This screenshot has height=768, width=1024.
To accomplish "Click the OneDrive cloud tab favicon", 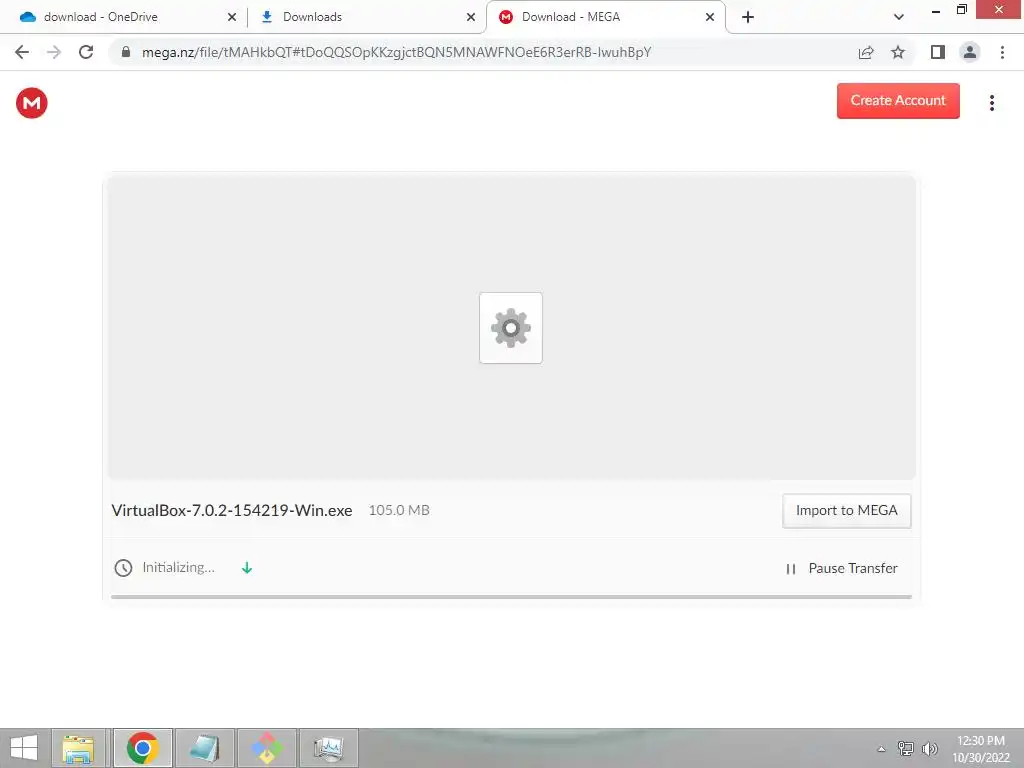I will coord(27,17).
